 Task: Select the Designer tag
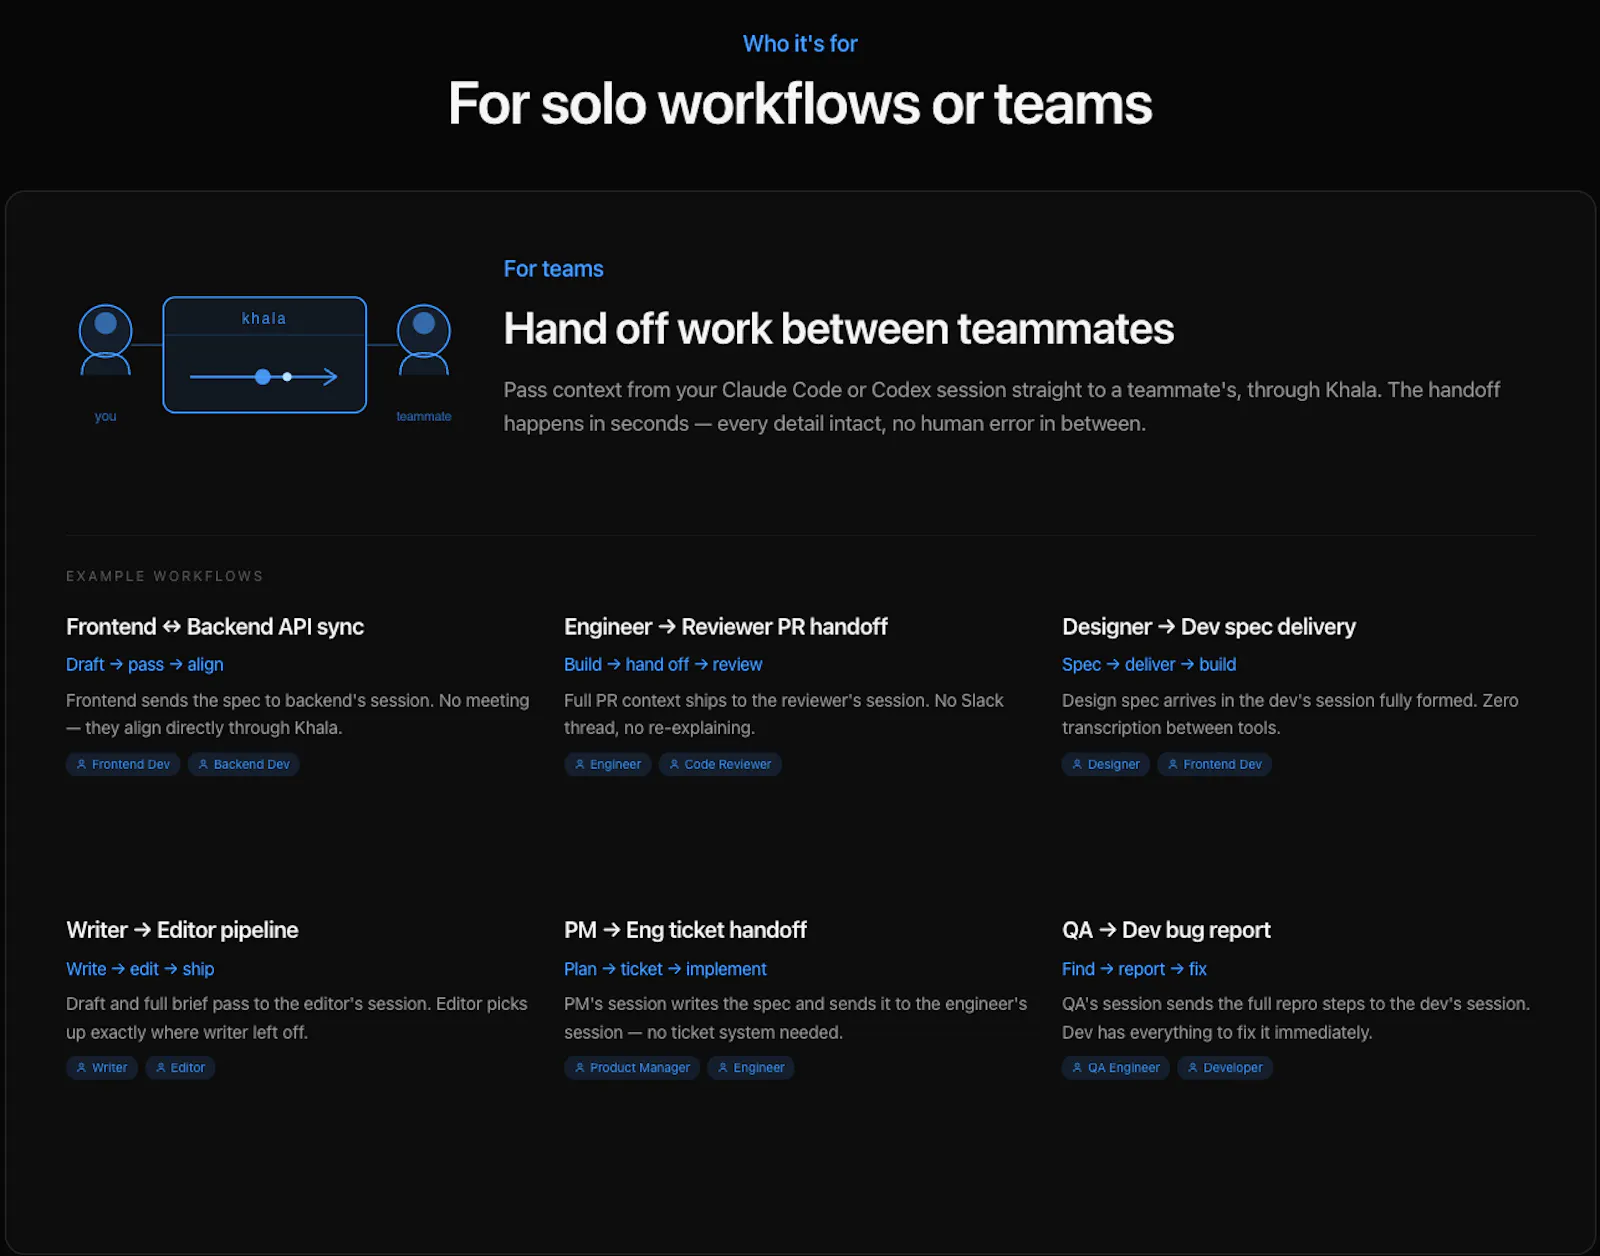(1106, 765)
